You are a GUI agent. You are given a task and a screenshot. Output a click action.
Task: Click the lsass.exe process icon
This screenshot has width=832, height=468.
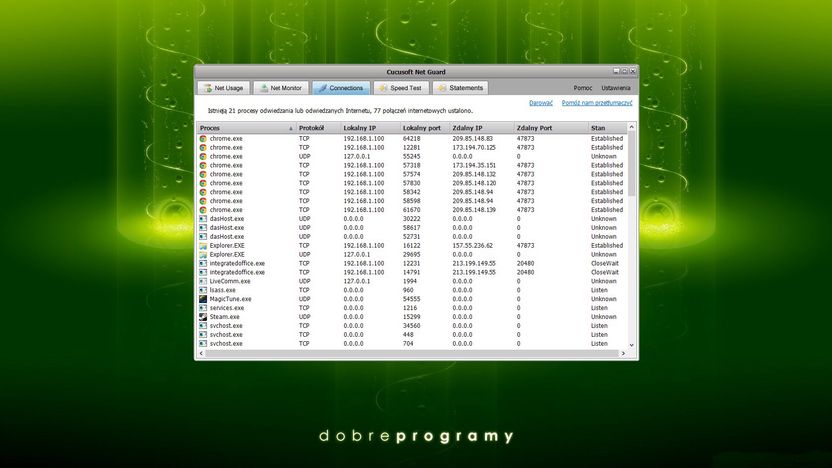click(x=203, y=290)
